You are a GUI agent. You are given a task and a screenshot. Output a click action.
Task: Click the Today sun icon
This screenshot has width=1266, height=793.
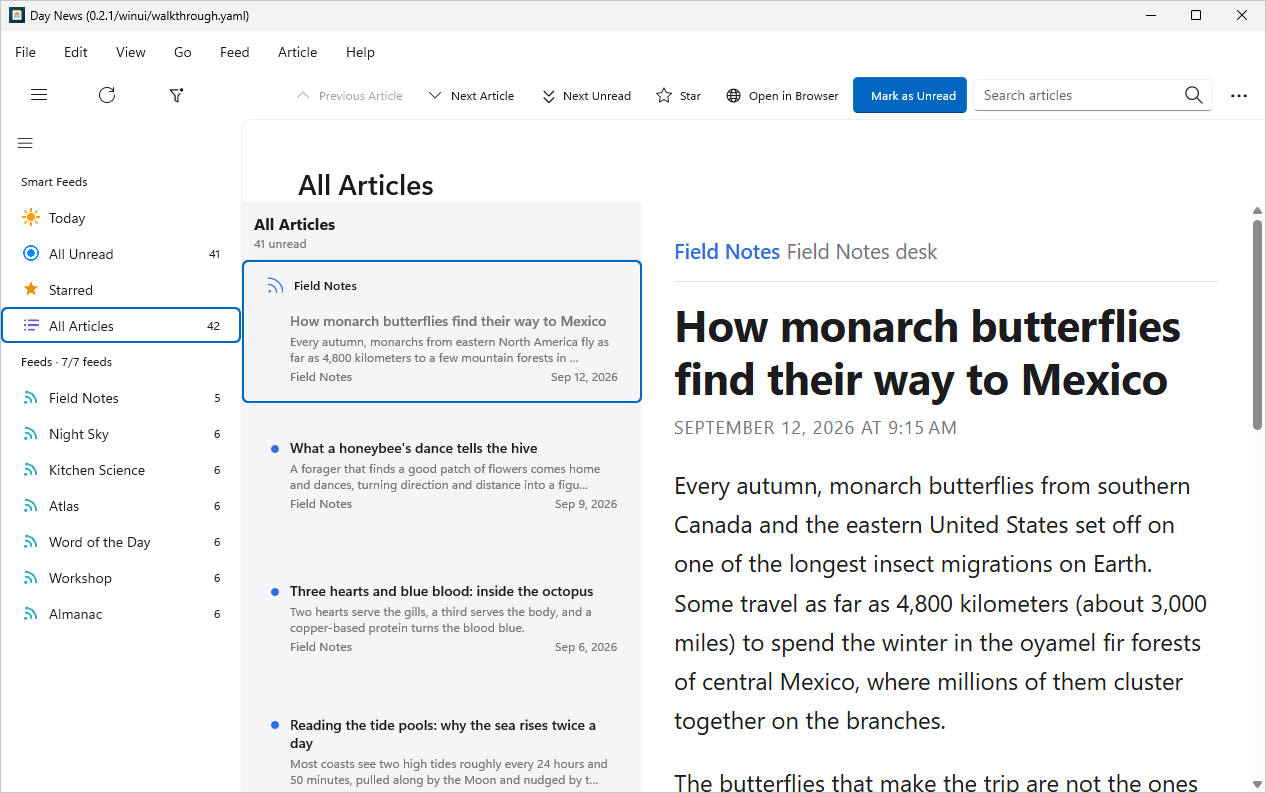point(31,218)
